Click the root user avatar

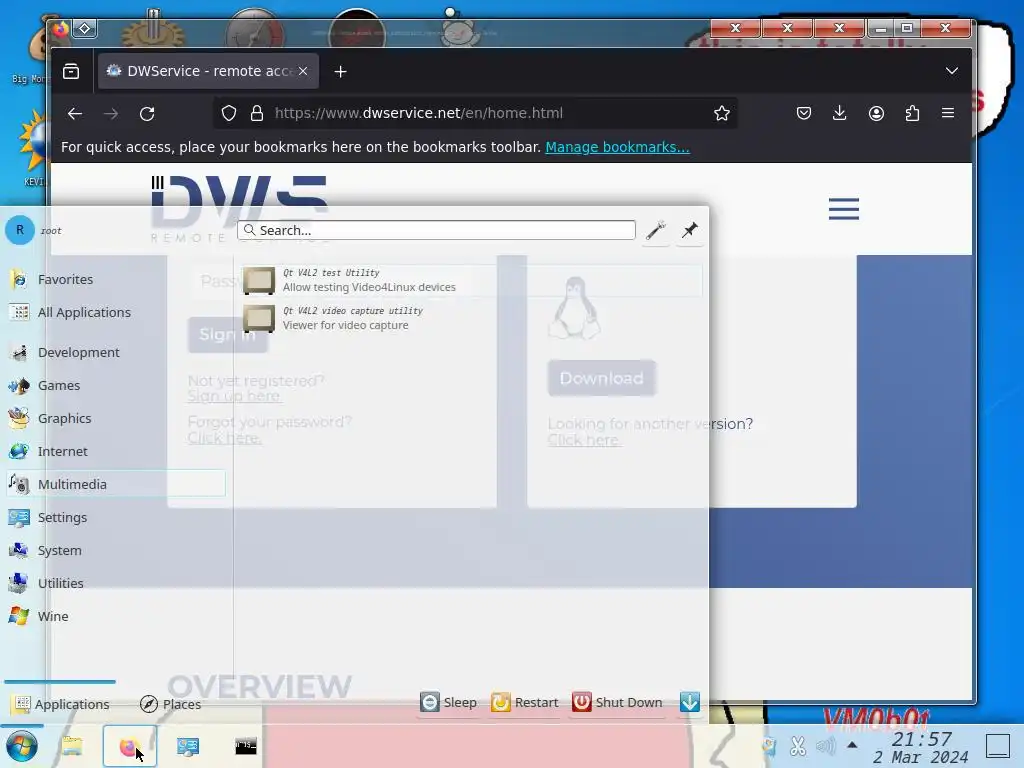[20, 230]
